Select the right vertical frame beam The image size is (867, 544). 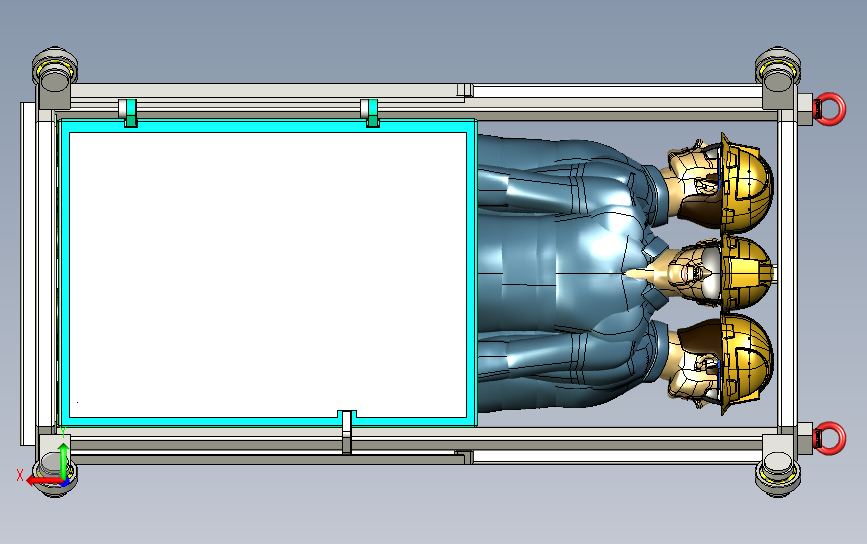tap(787, 273)
